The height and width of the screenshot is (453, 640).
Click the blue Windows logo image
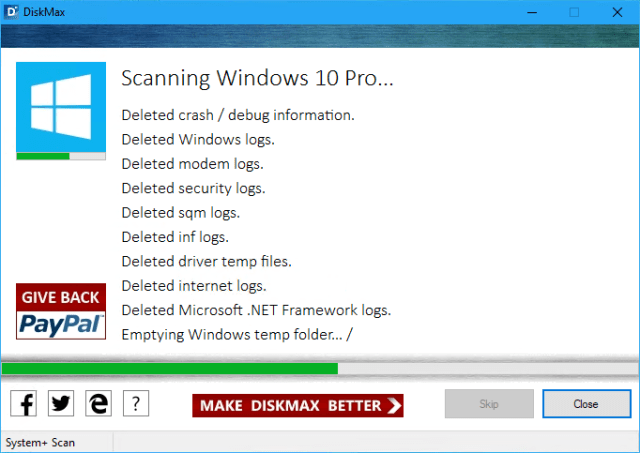pyautogui.click(x=61, y=107)
